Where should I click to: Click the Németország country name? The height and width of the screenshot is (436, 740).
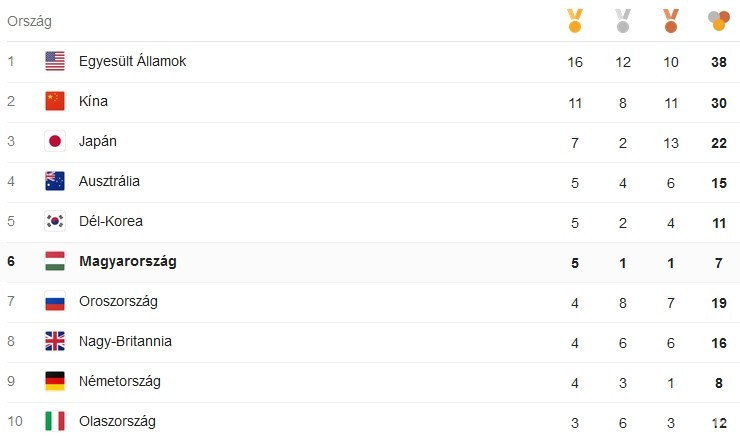[x=119, y=381]
